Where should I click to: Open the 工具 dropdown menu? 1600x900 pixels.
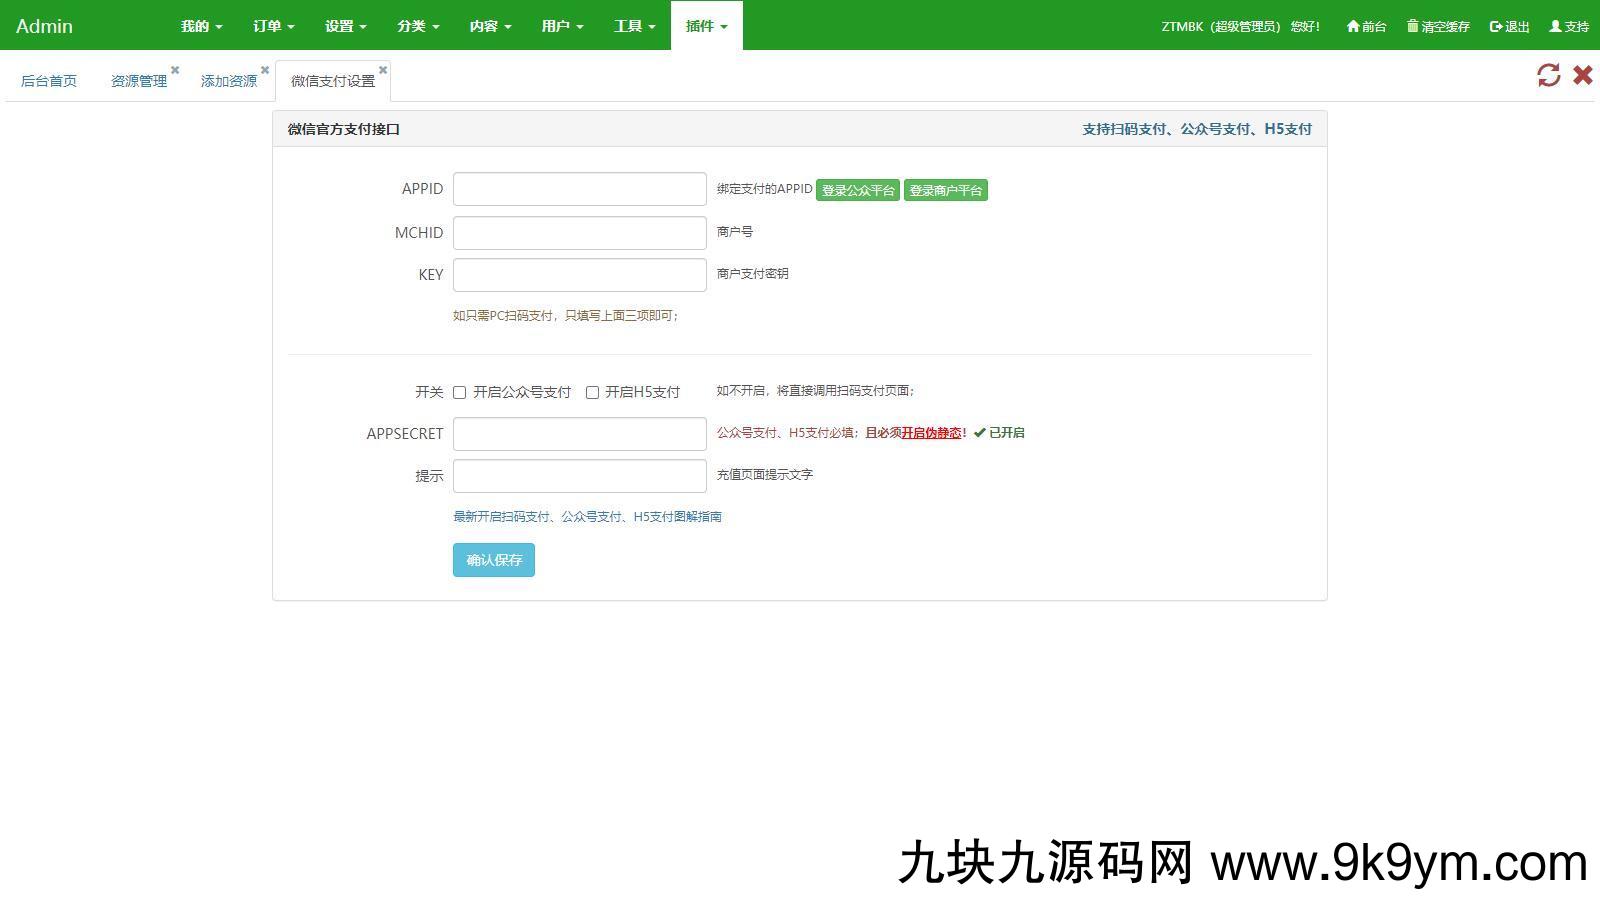tap(633, 26)
